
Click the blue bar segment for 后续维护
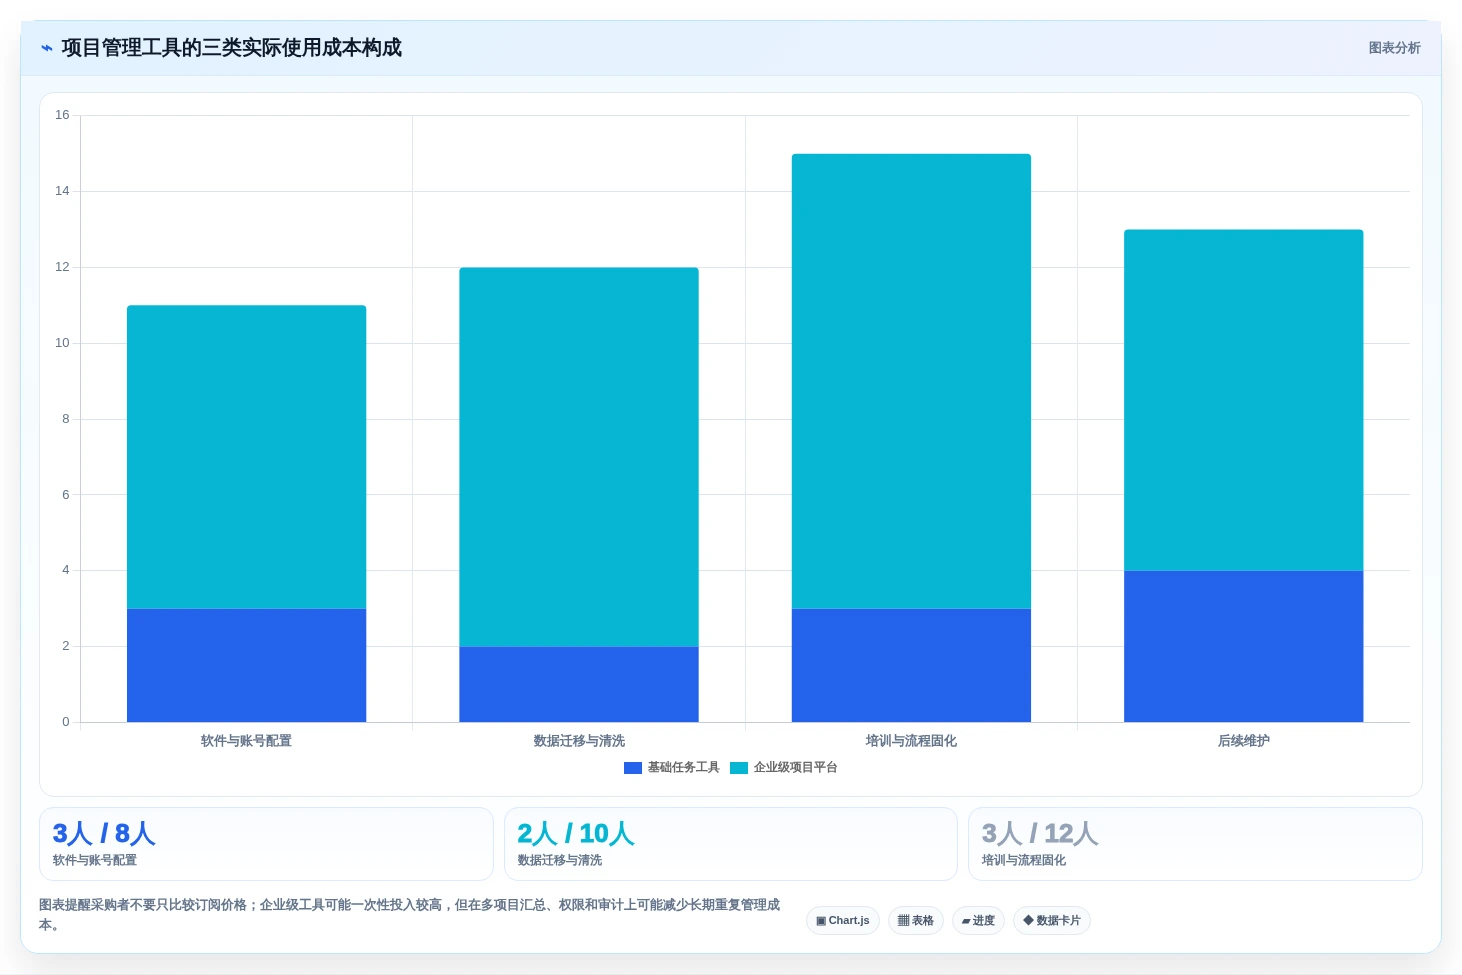(x=1244, y=646)
